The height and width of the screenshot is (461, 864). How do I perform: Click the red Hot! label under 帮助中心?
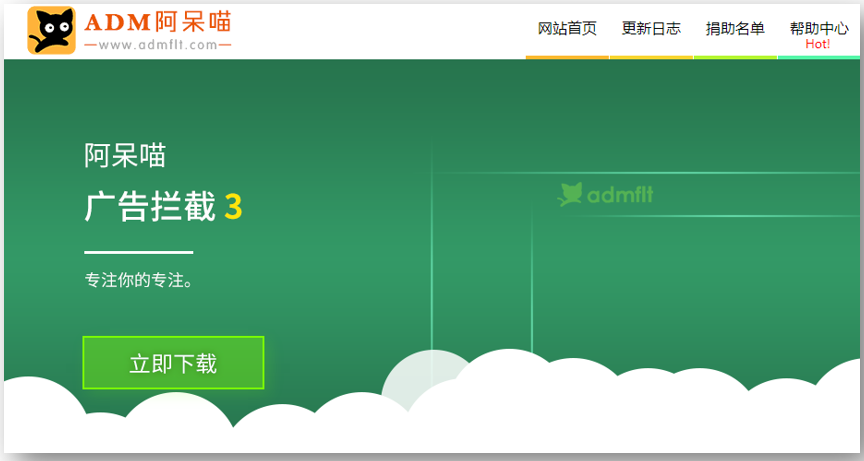[818, 44]
